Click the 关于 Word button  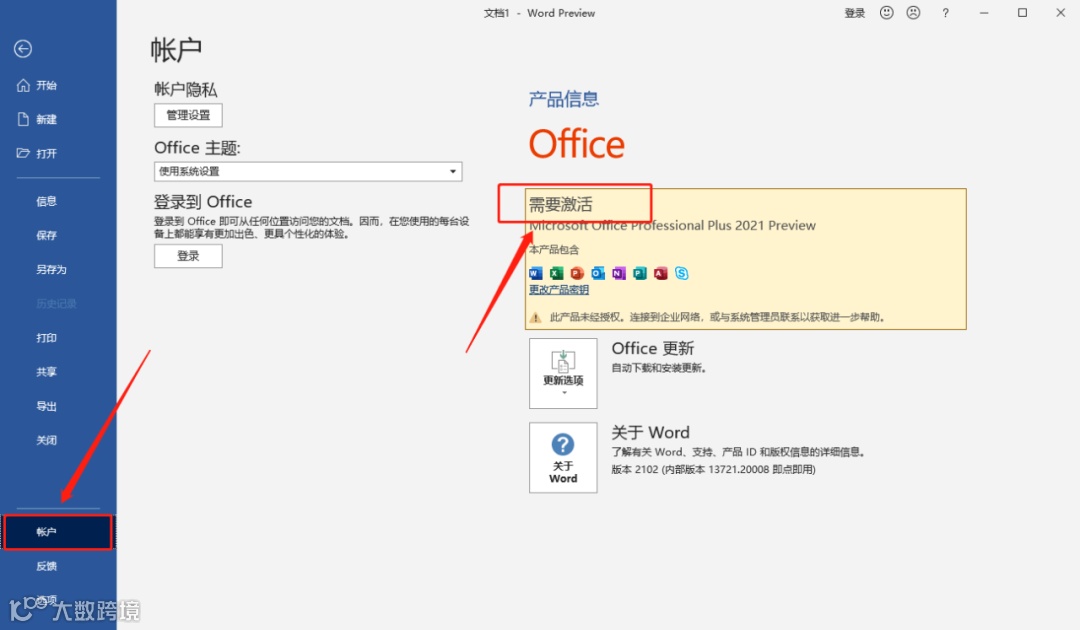[x=563, y=458]
